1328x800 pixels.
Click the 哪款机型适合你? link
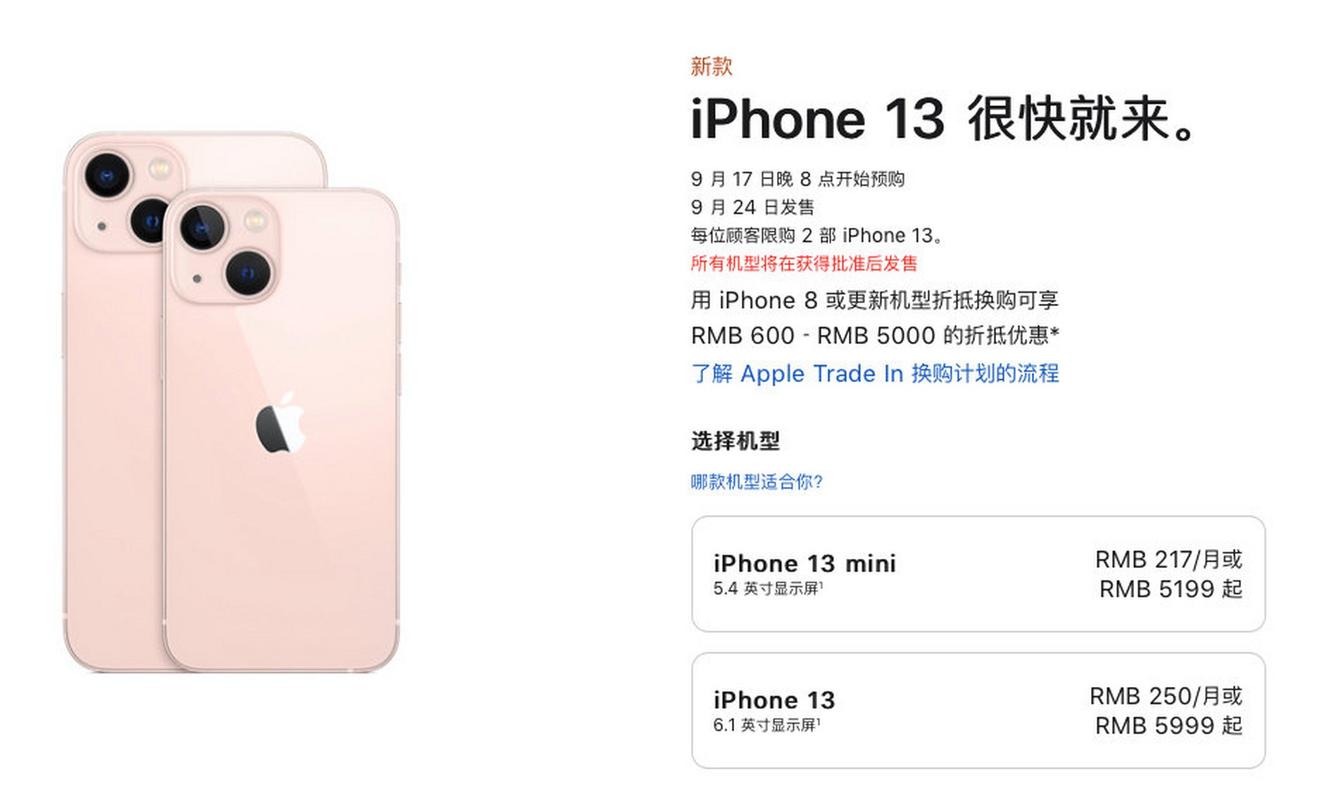[757, 482]
